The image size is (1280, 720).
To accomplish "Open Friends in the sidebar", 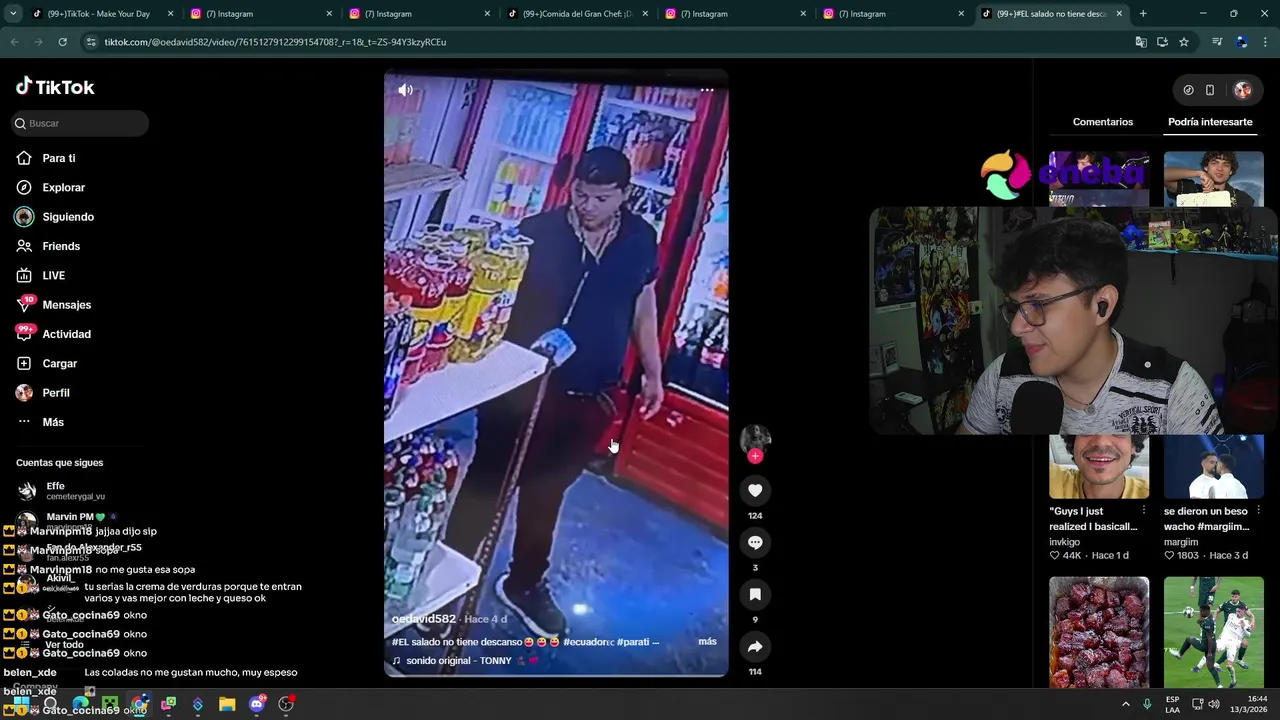I will click(61, 246).
